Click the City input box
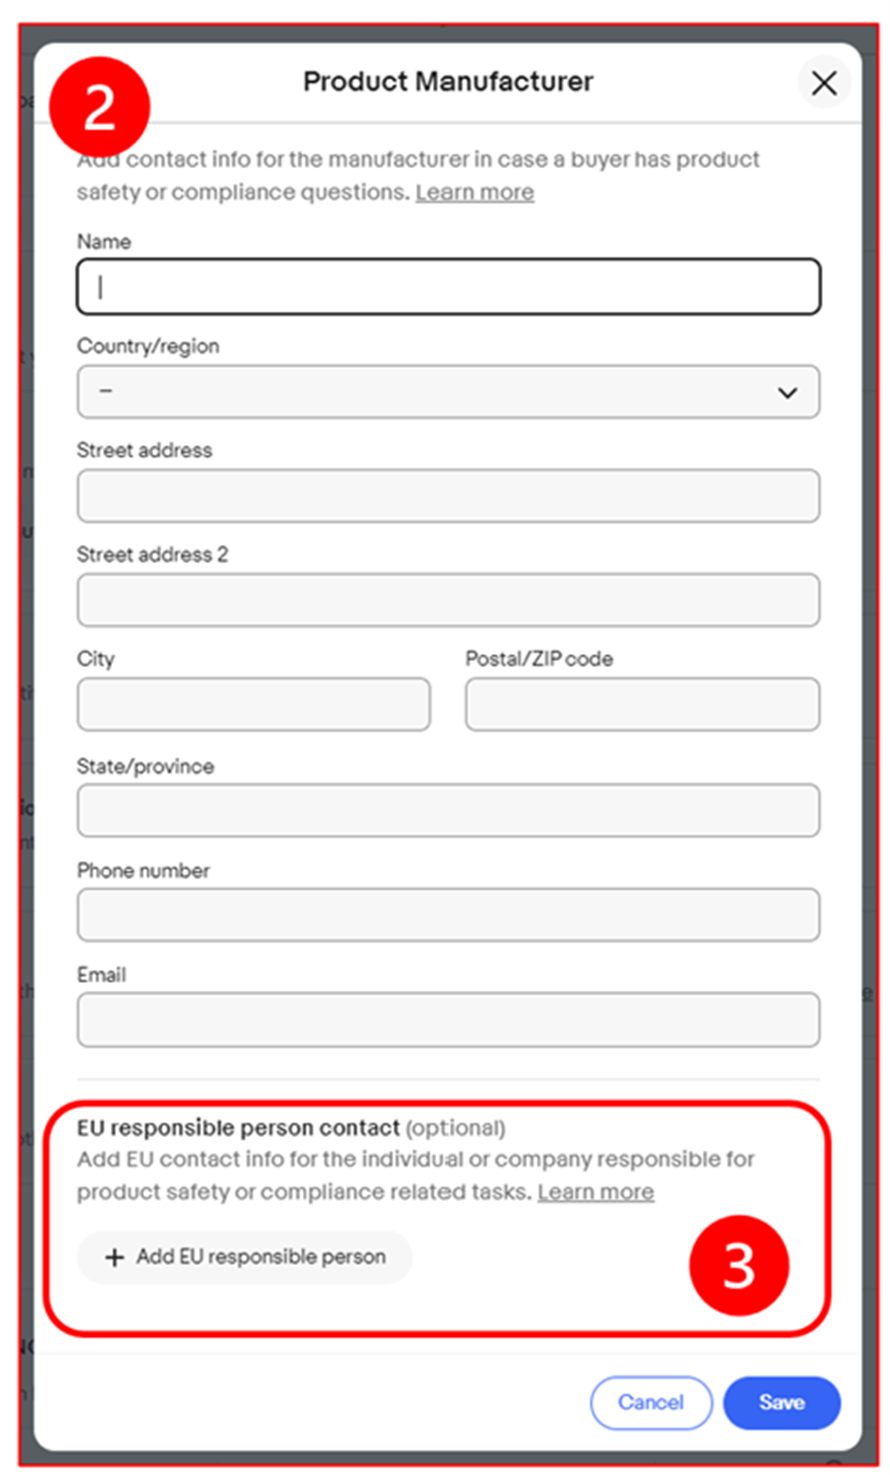 (254, 704)
